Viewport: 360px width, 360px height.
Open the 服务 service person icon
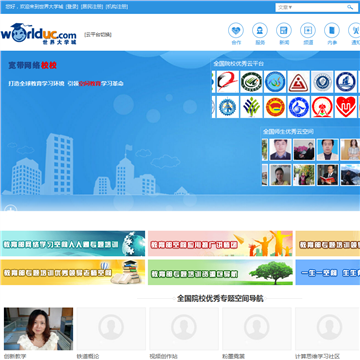pyautogui.click(x=260, y=31)
